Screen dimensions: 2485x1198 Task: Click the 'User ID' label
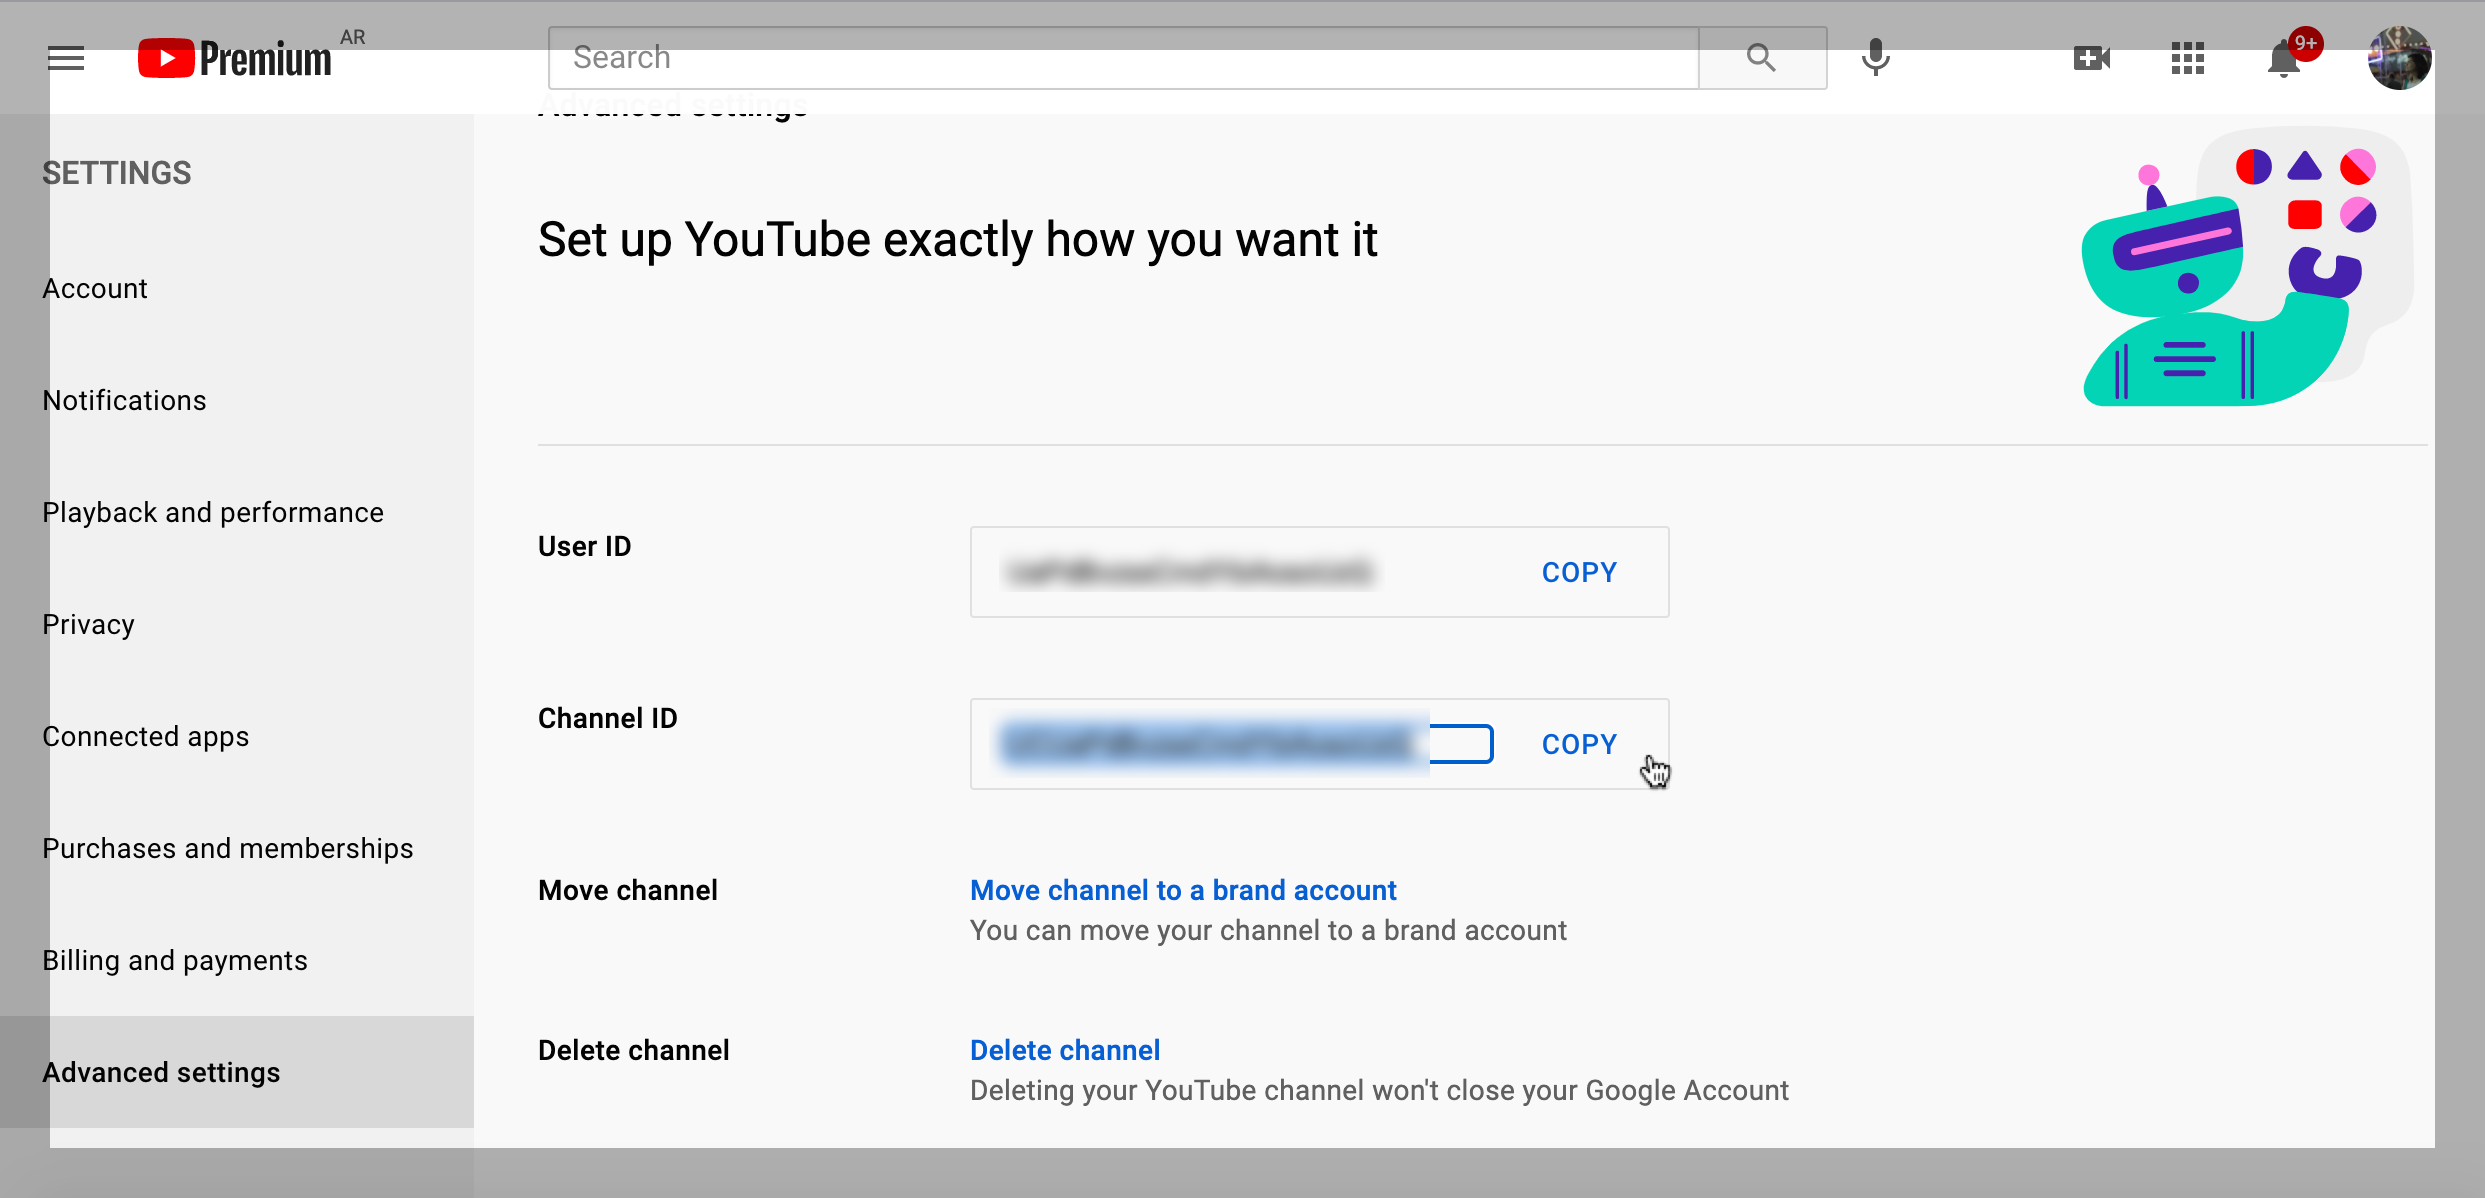[x=585, y=546]
